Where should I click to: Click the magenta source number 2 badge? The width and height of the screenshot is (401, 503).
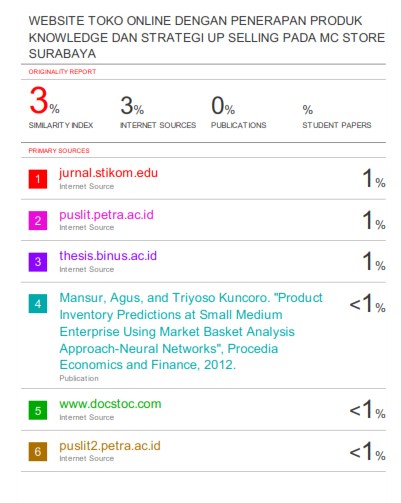pos(38,220)
